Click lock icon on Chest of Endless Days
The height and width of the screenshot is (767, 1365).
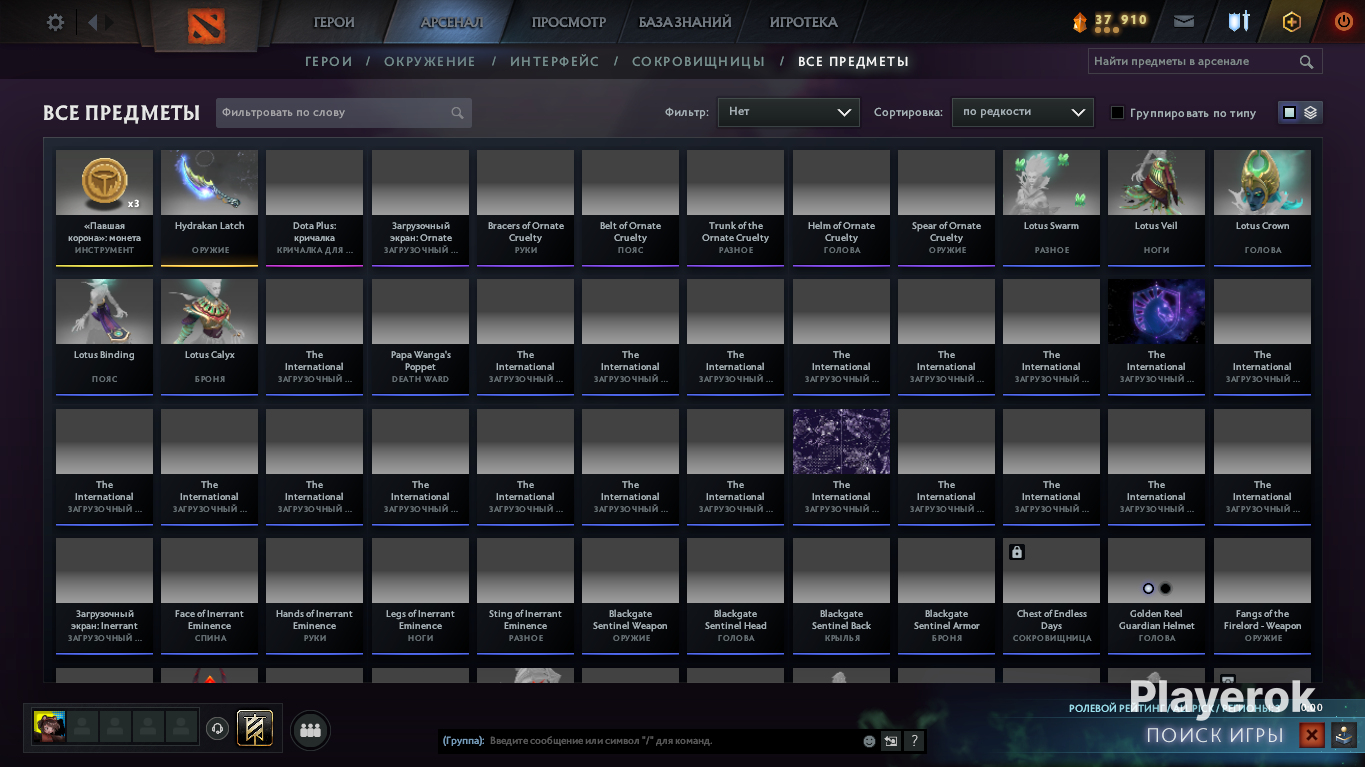[x=1016, y=552]
